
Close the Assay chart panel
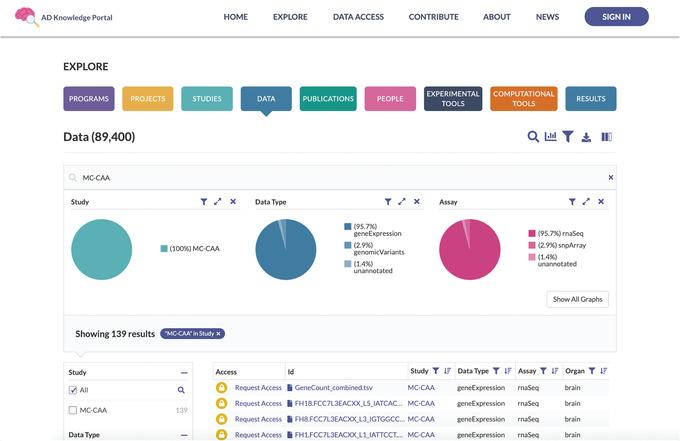601,202
